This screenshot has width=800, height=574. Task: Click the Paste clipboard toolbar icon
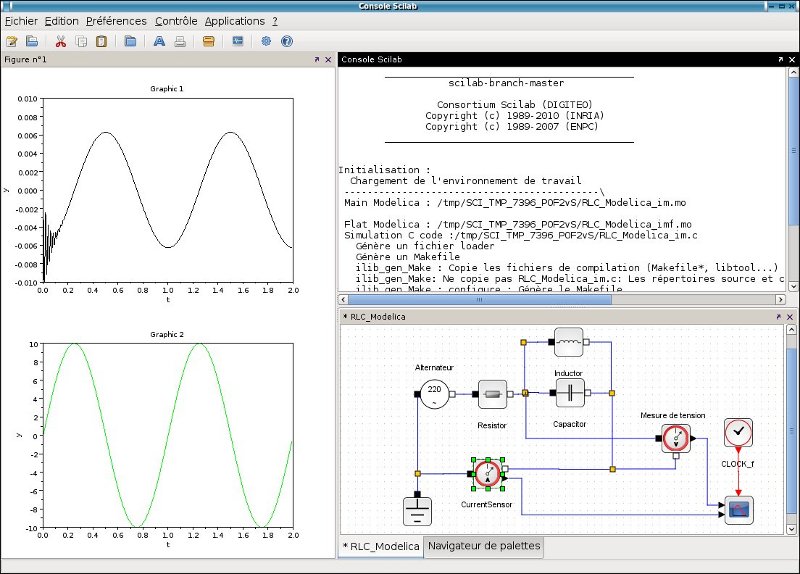(x=101, y=42)
